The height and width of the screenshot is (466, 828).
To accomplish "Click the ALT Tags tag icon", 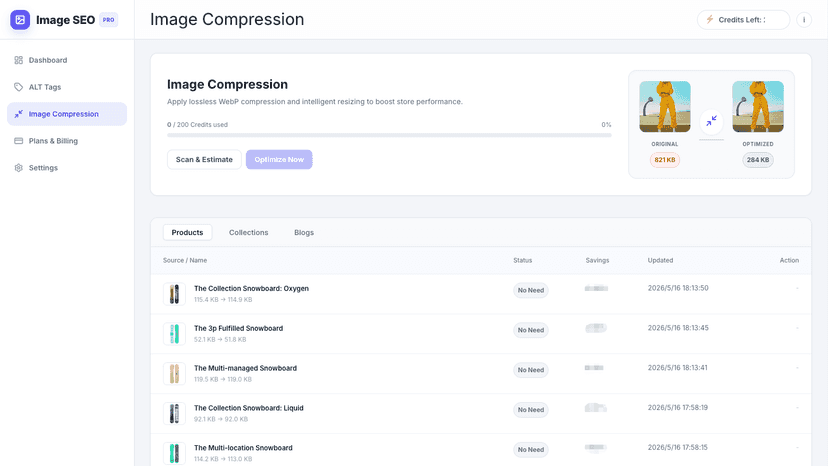I will pos(18,87).
